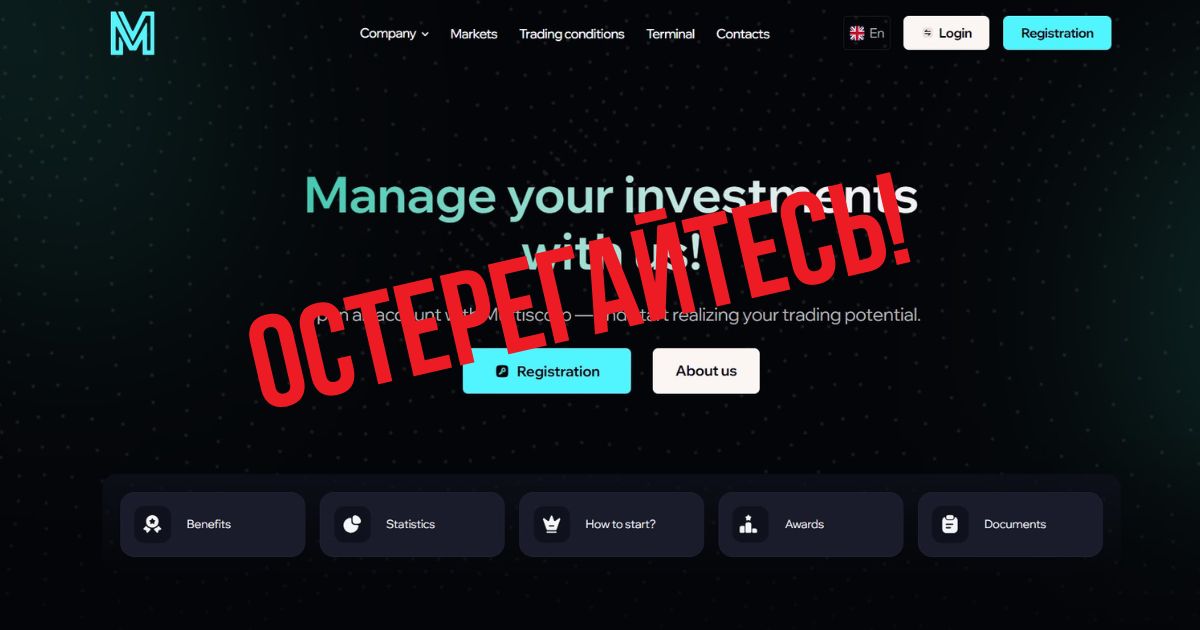Click the chevron next to Company

click(425, 34)
